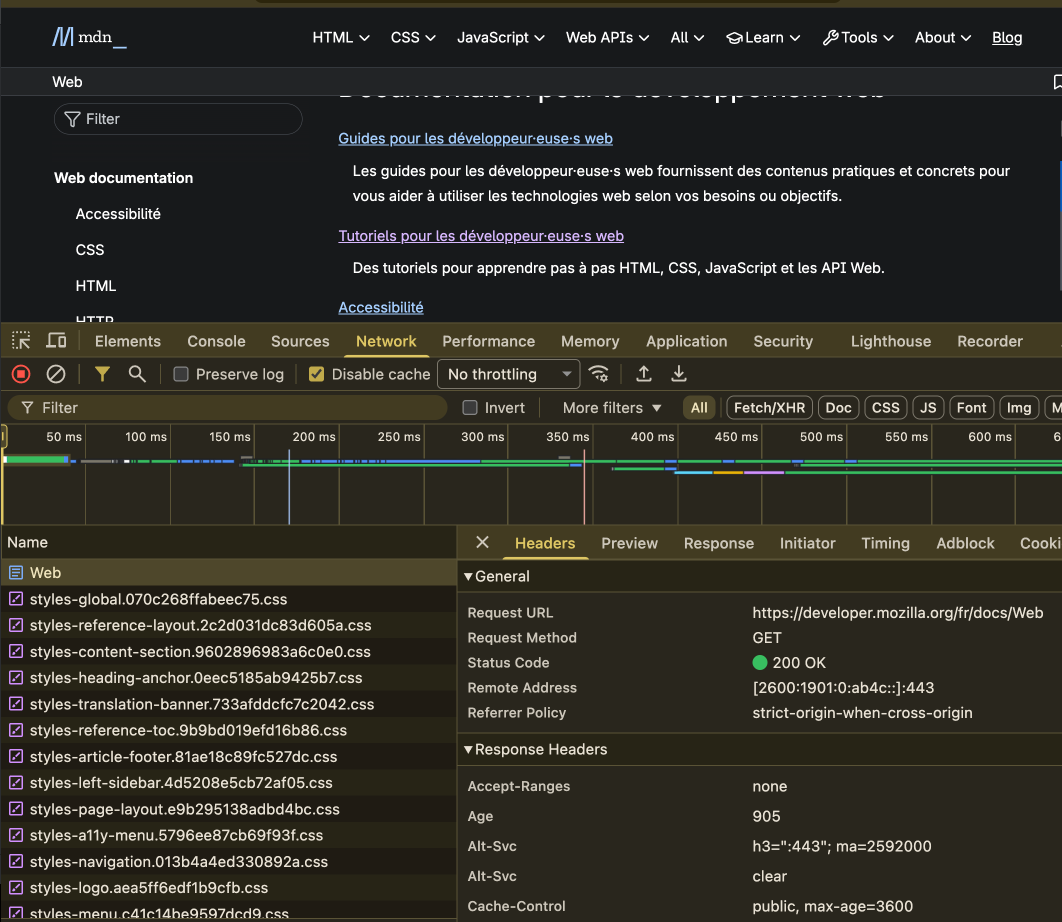Viewport: 1062px width, 922px height.
Task: Clear the network log
Action: (x=55, y=373)
